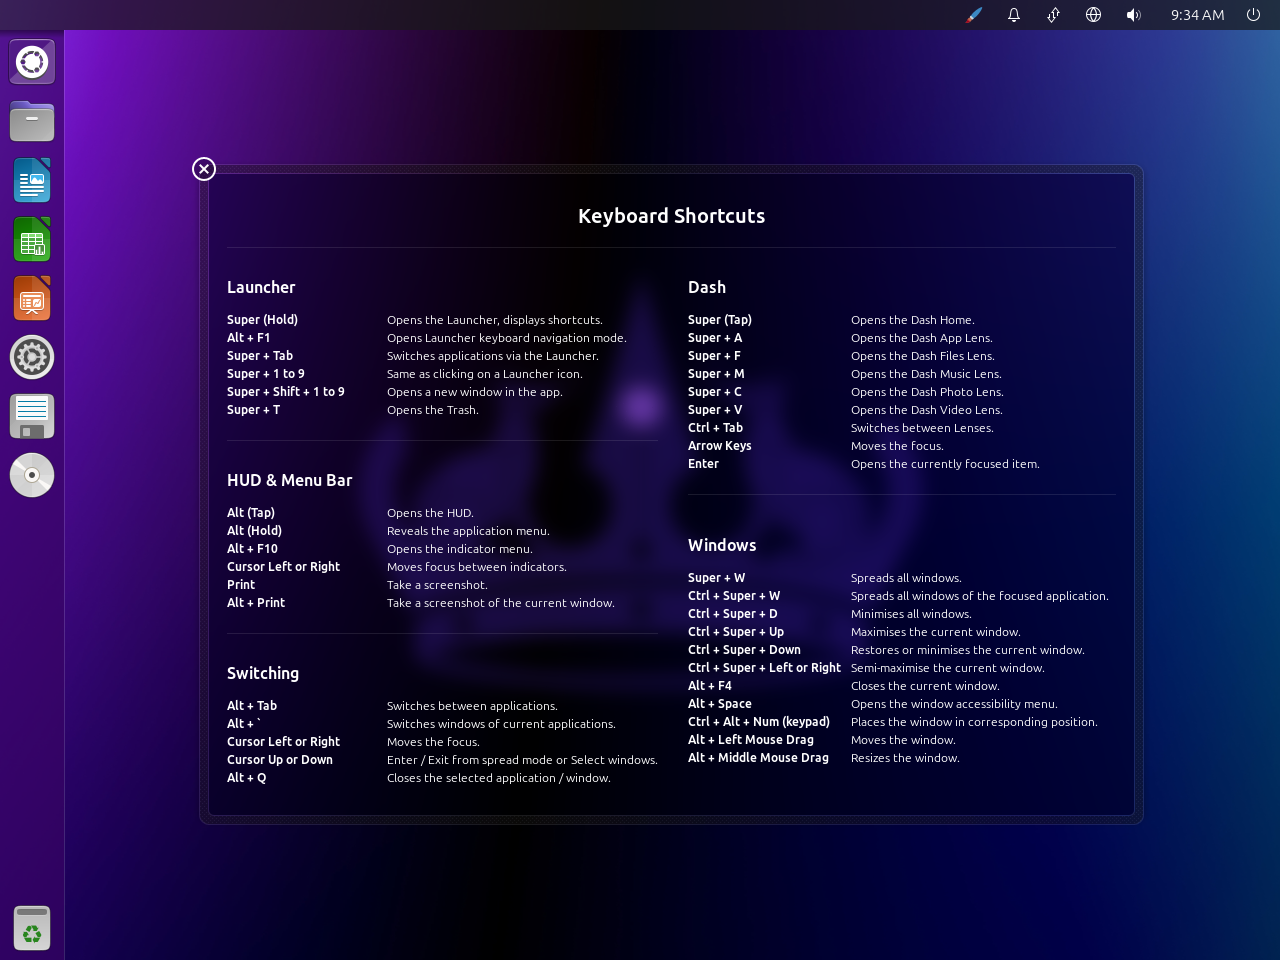Click 'Opens the Trash.' description
This screenshot has height=960, width=1280.
tap(433, 410)
